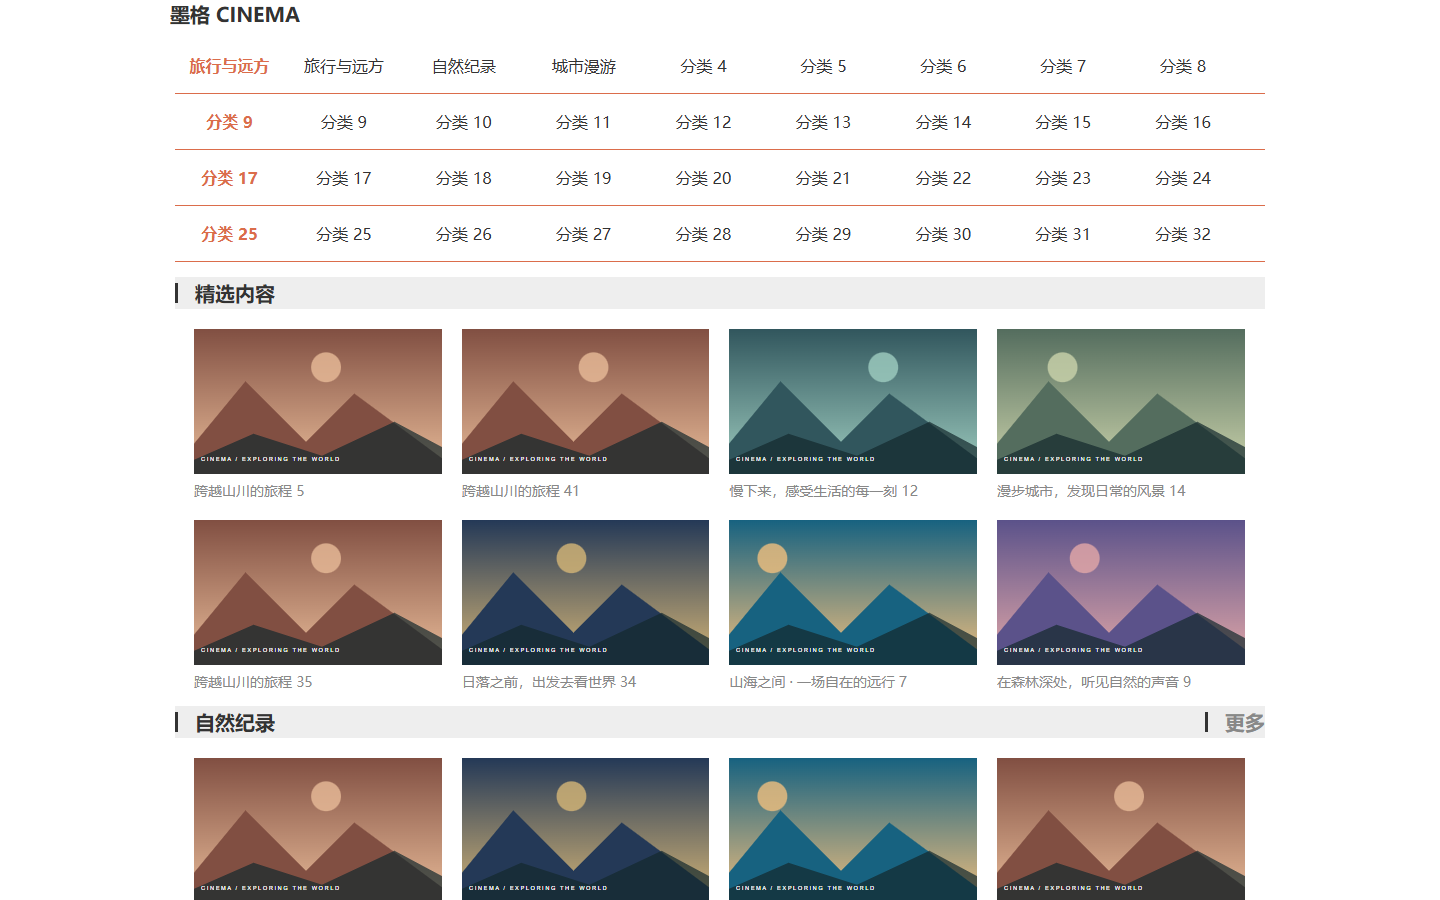Click the title 漫步城市，发现日常的风景 14

[1091, 491]
